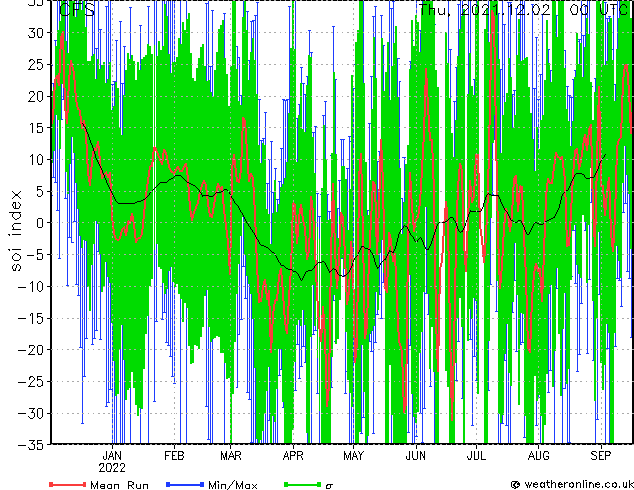Click the FEB month label

pyautogui.click(x=174, y=456)
